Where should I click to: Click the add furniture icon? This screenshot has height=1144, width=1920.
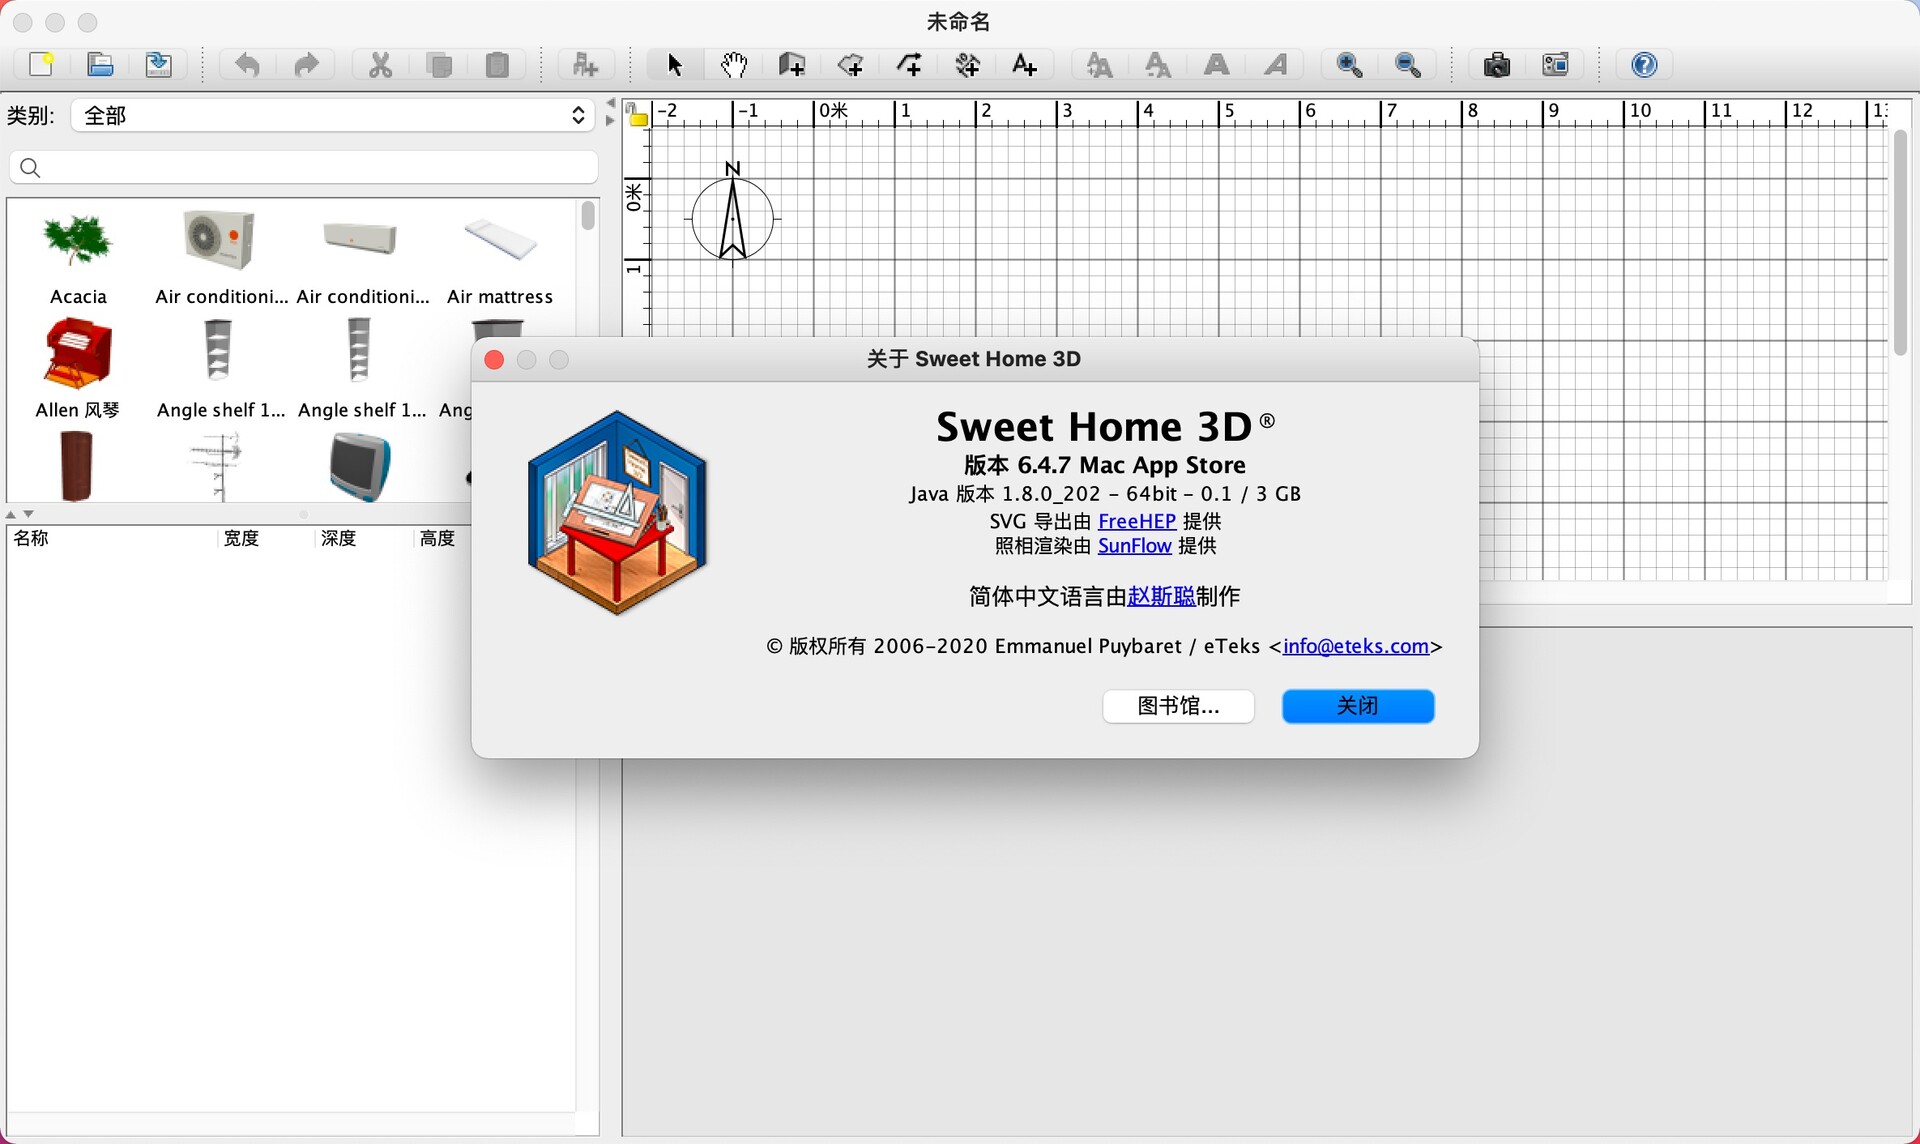(x=585, y=64)
